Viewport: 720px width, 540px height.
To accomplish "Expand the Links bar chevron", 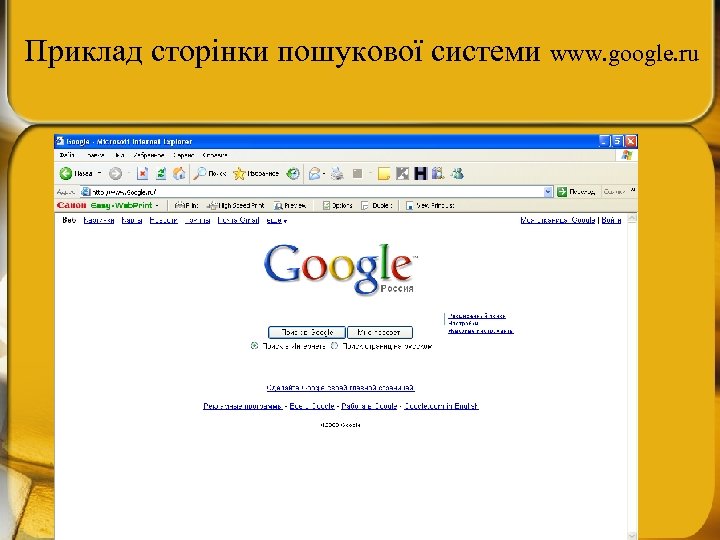I will click(x=633, y=190).
